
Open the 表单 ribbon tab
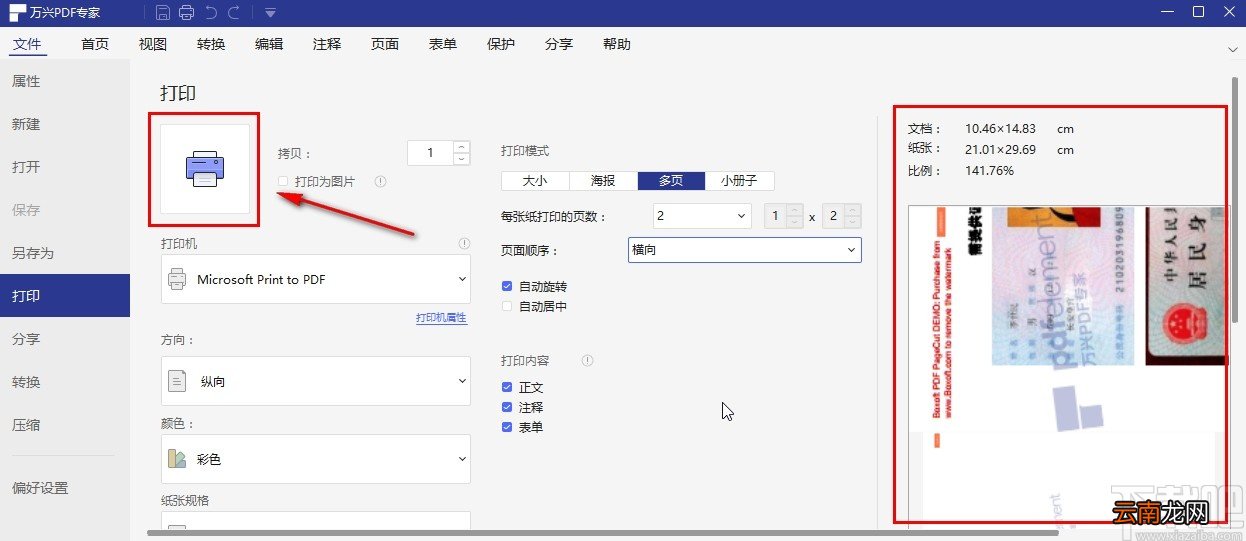(443, 44)
